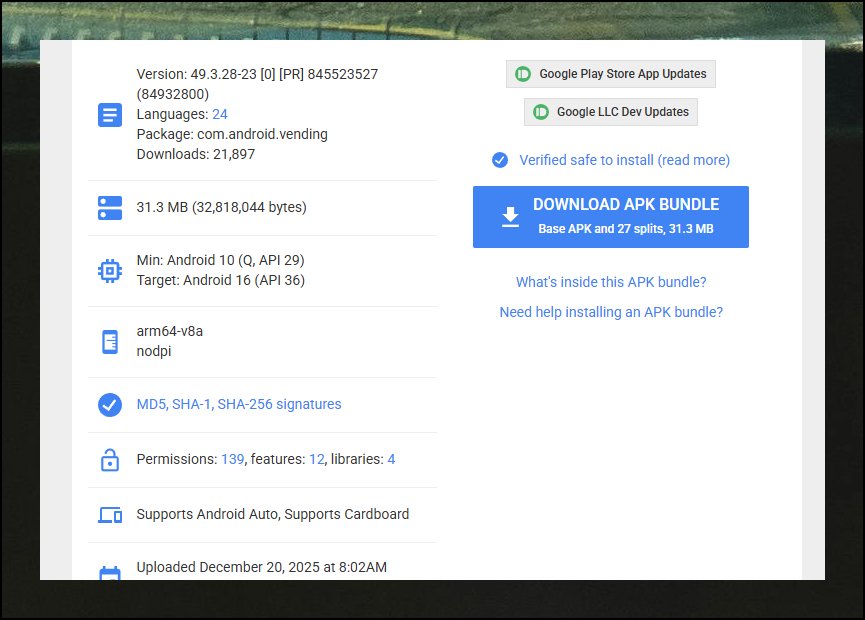This screenshot has height=620, width=865.
Task: Click the upload date calendar icon
Action: click(110, 573)
